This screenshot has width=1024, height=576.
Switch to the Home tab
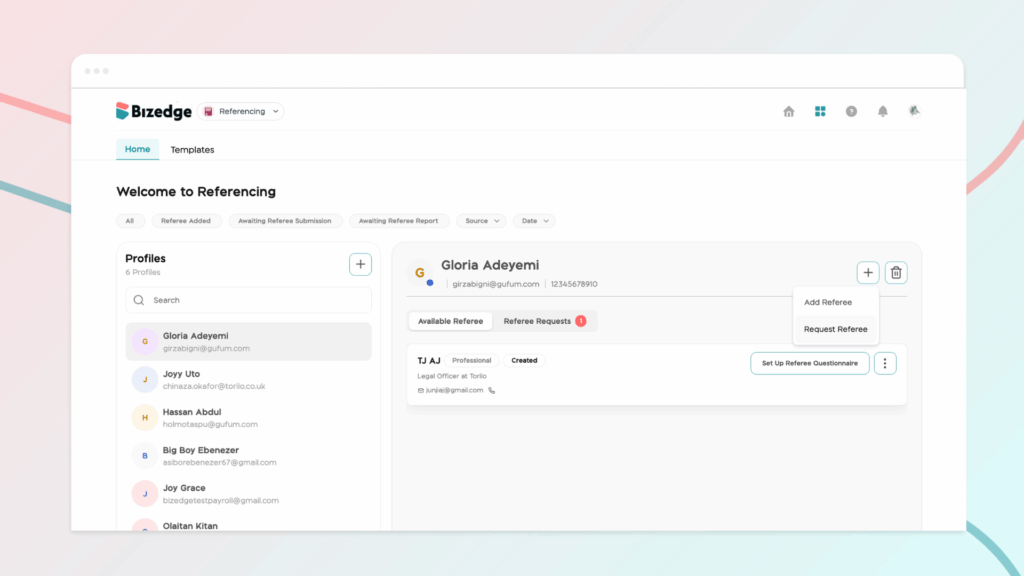[x=137, y=149]
